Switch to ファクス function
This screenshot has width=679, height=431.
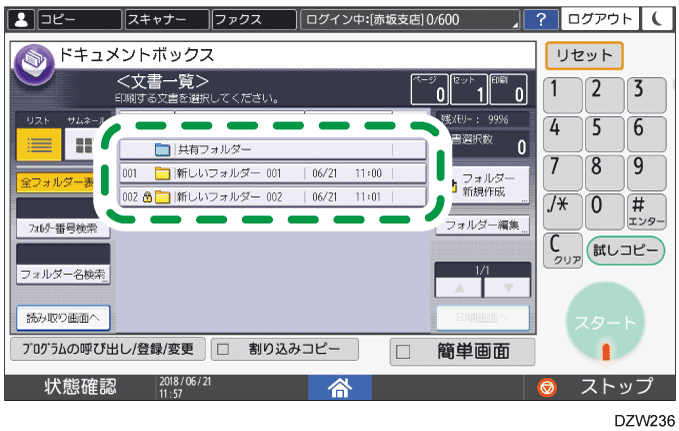pyautogui.click(x=254, y=20)
